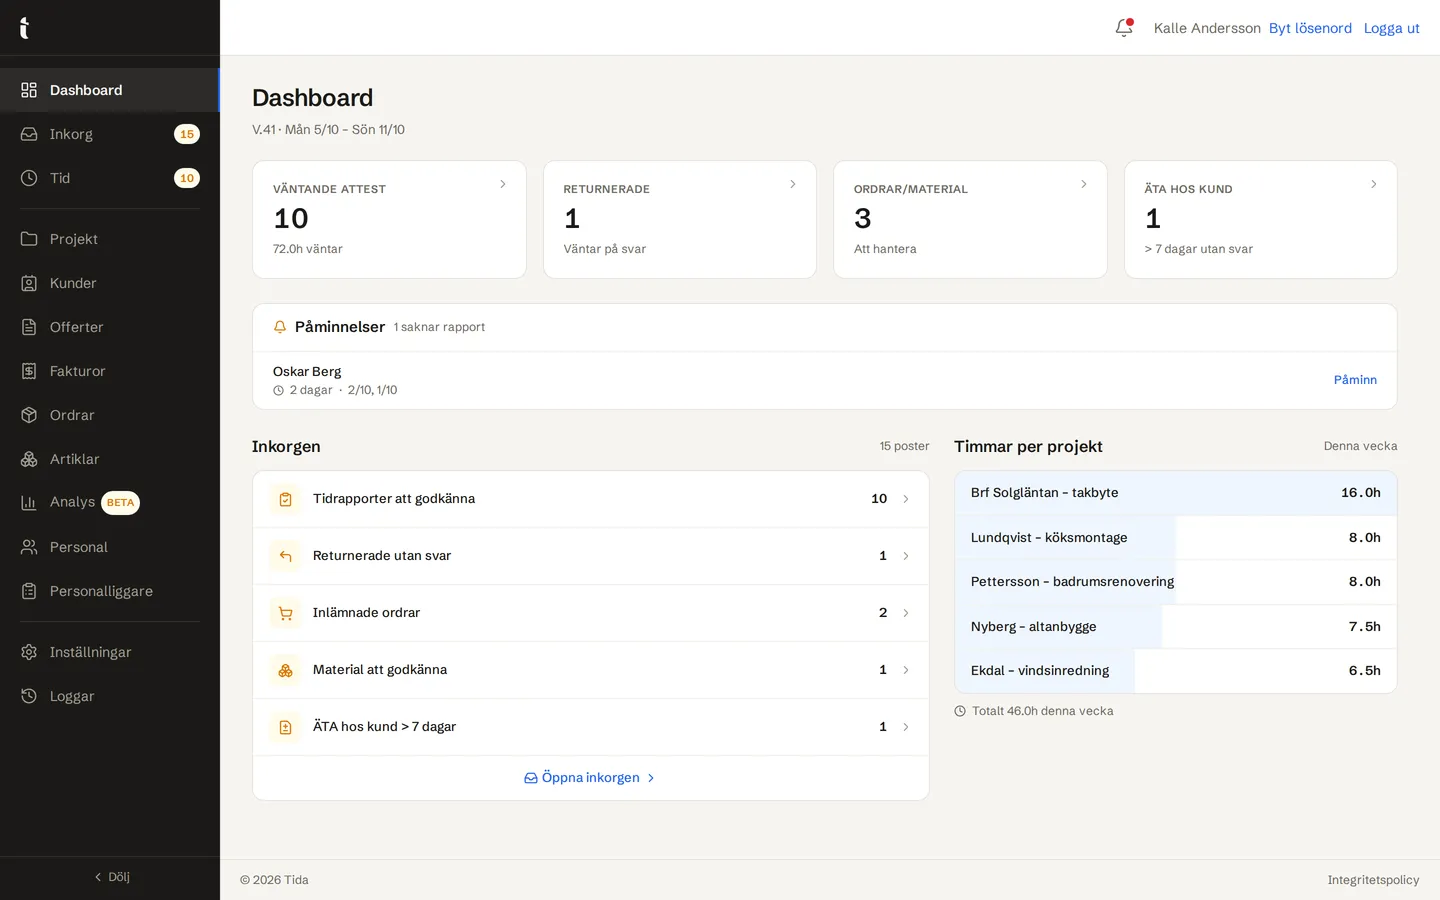The height and width of the screenshot is (900, 1440).
Task: Open Dashboard in the sidebar
Action: [x=110, y=90]
